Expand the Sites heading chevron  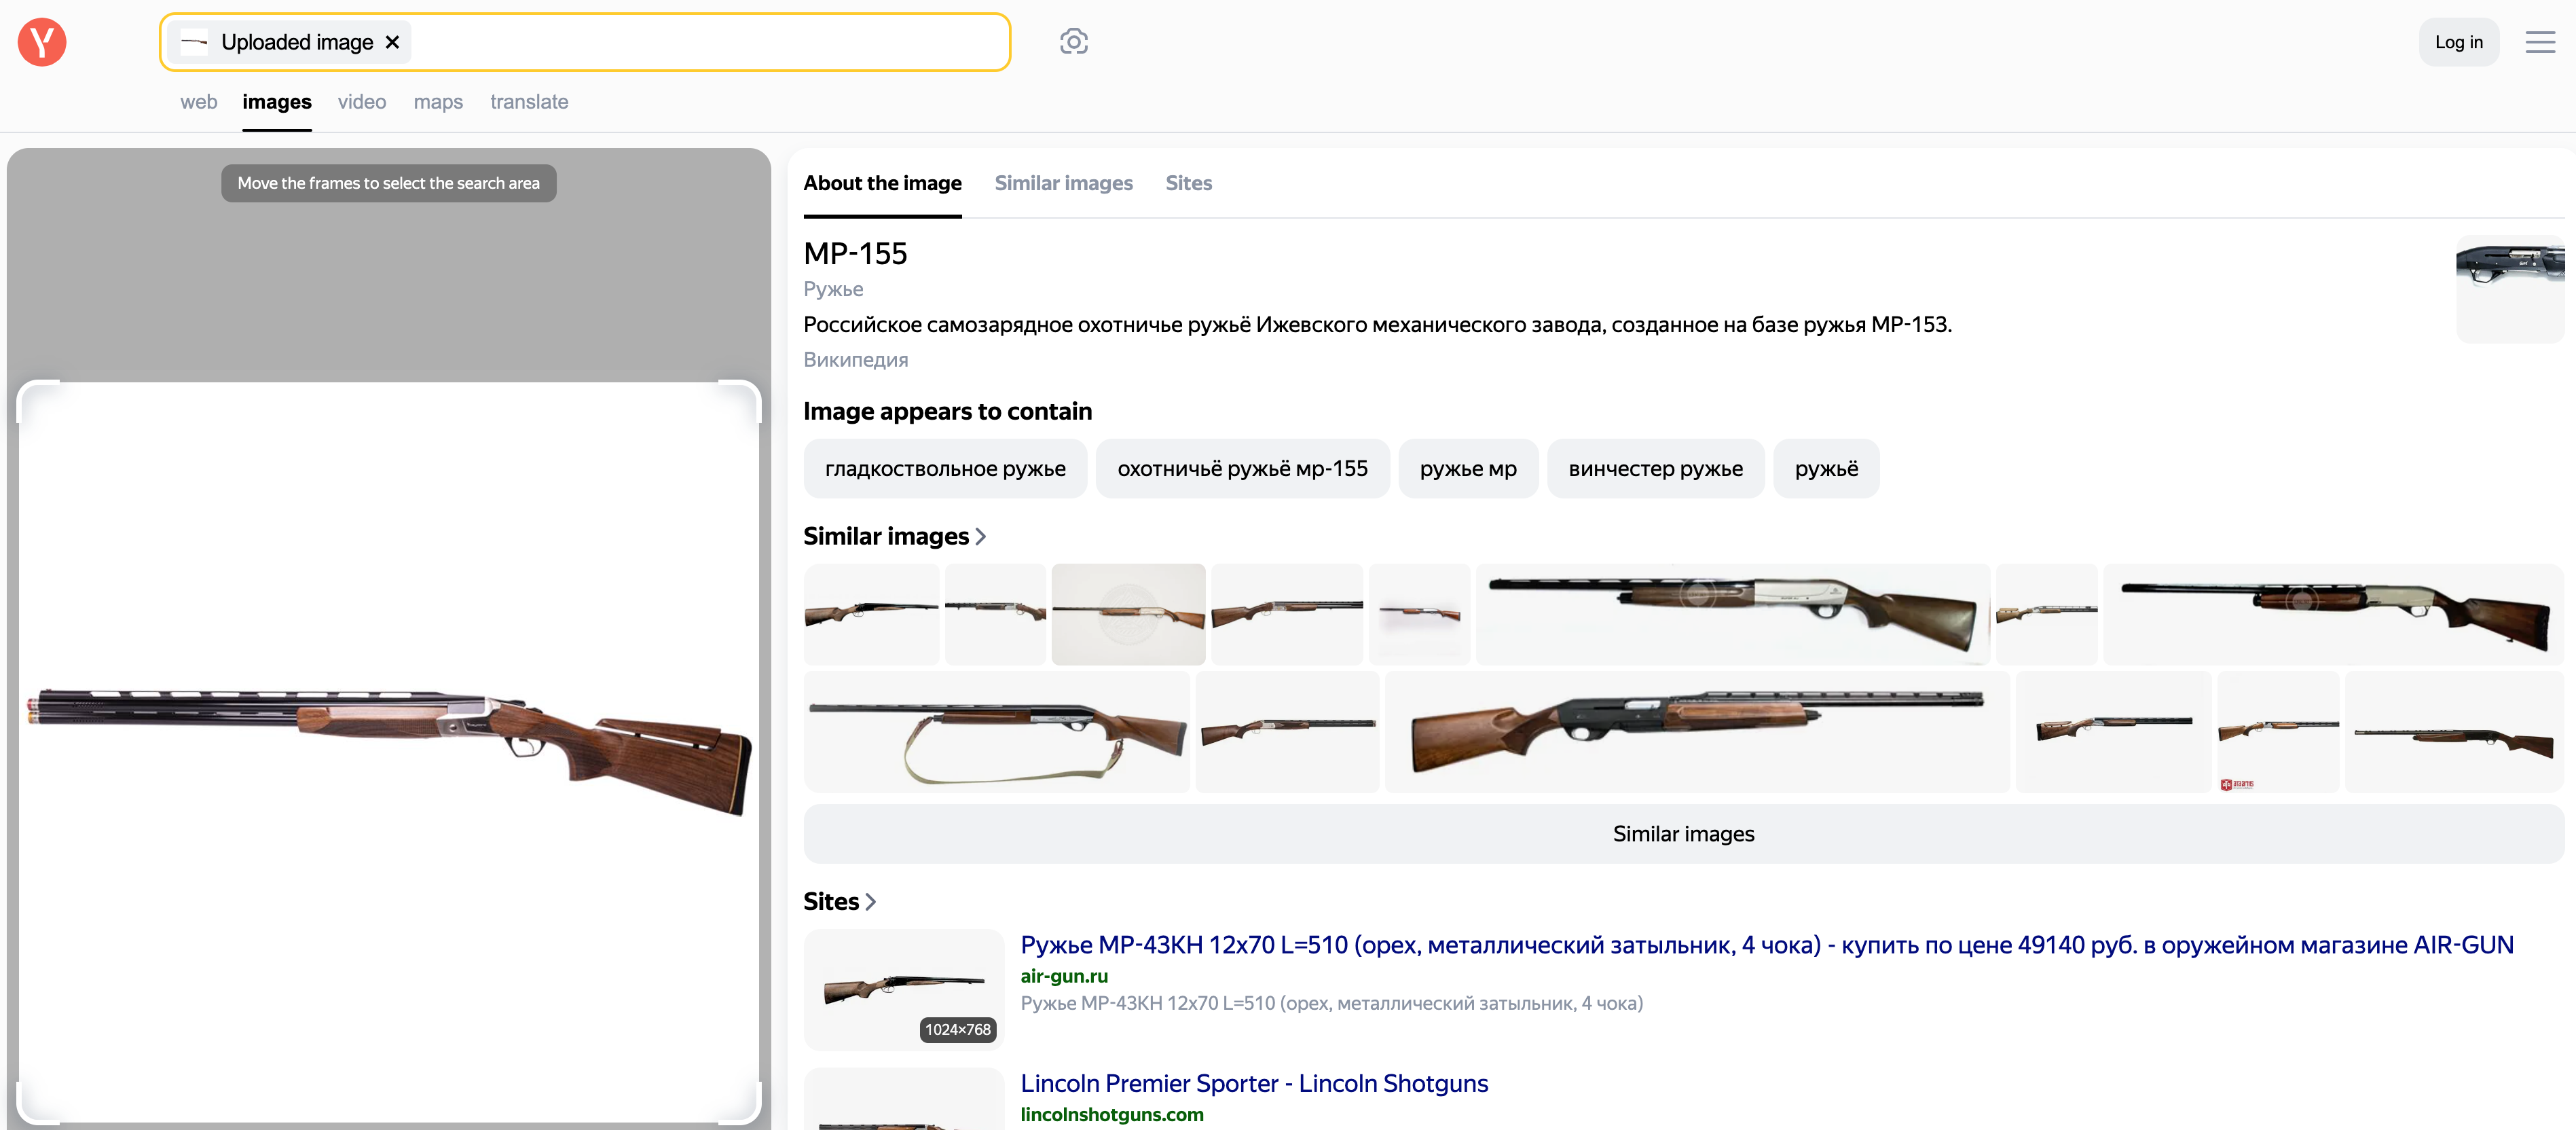[870, 902]
